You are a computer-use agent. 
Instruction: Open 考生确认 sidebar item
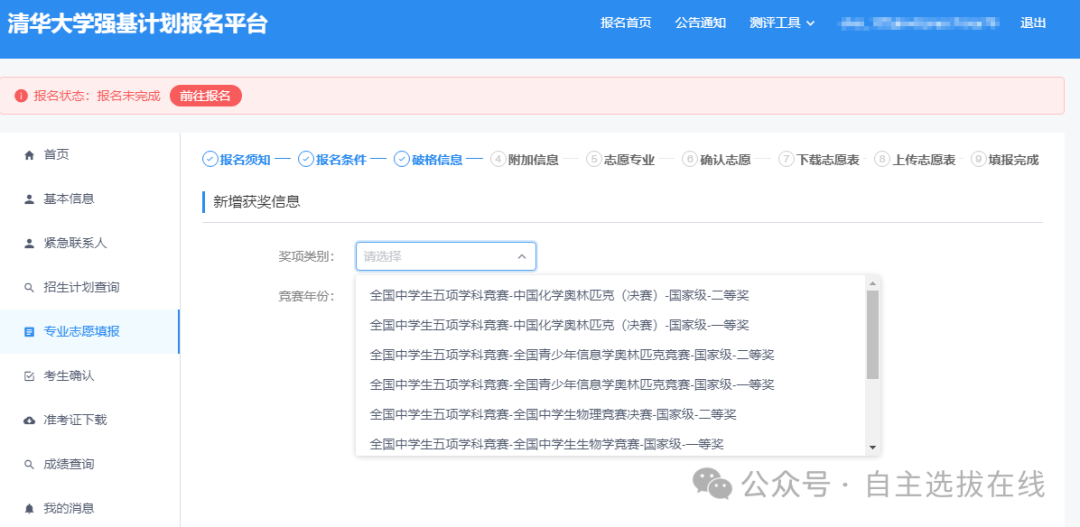tap(90, 376)
